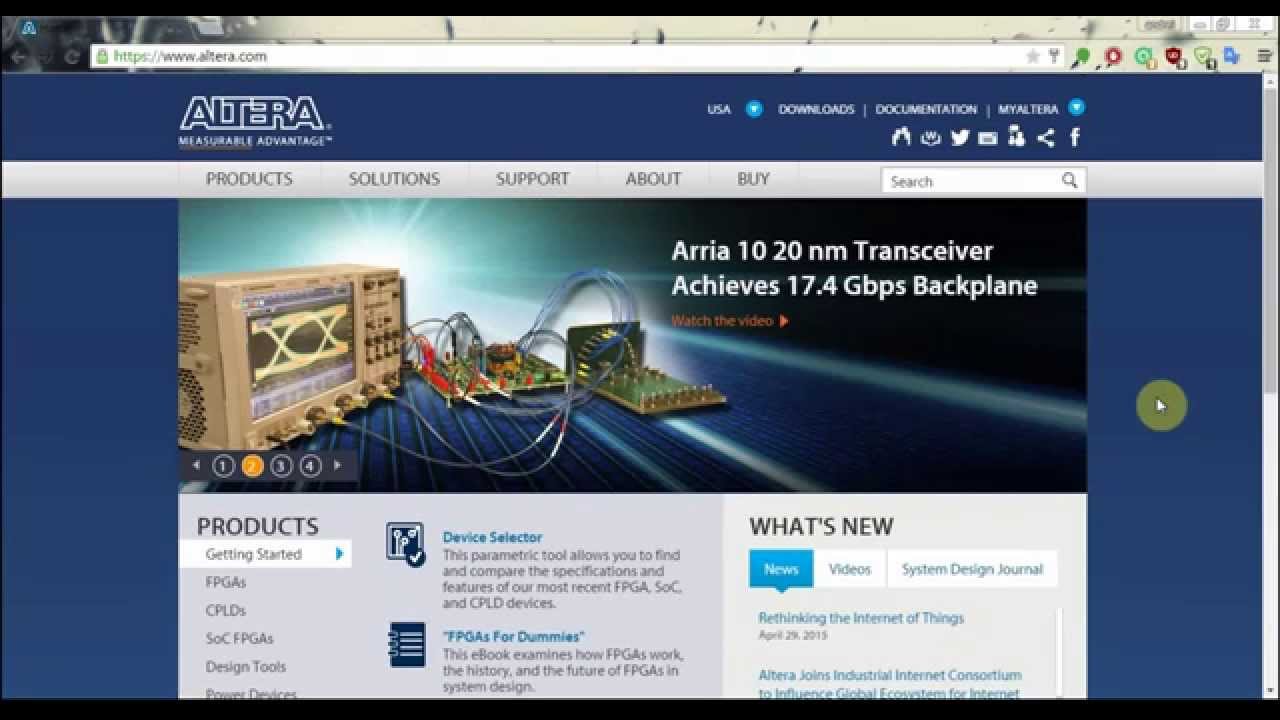Select SoC FPGAs in the Products list
This screenshot has height=720, width=1280.
point(239,638)
